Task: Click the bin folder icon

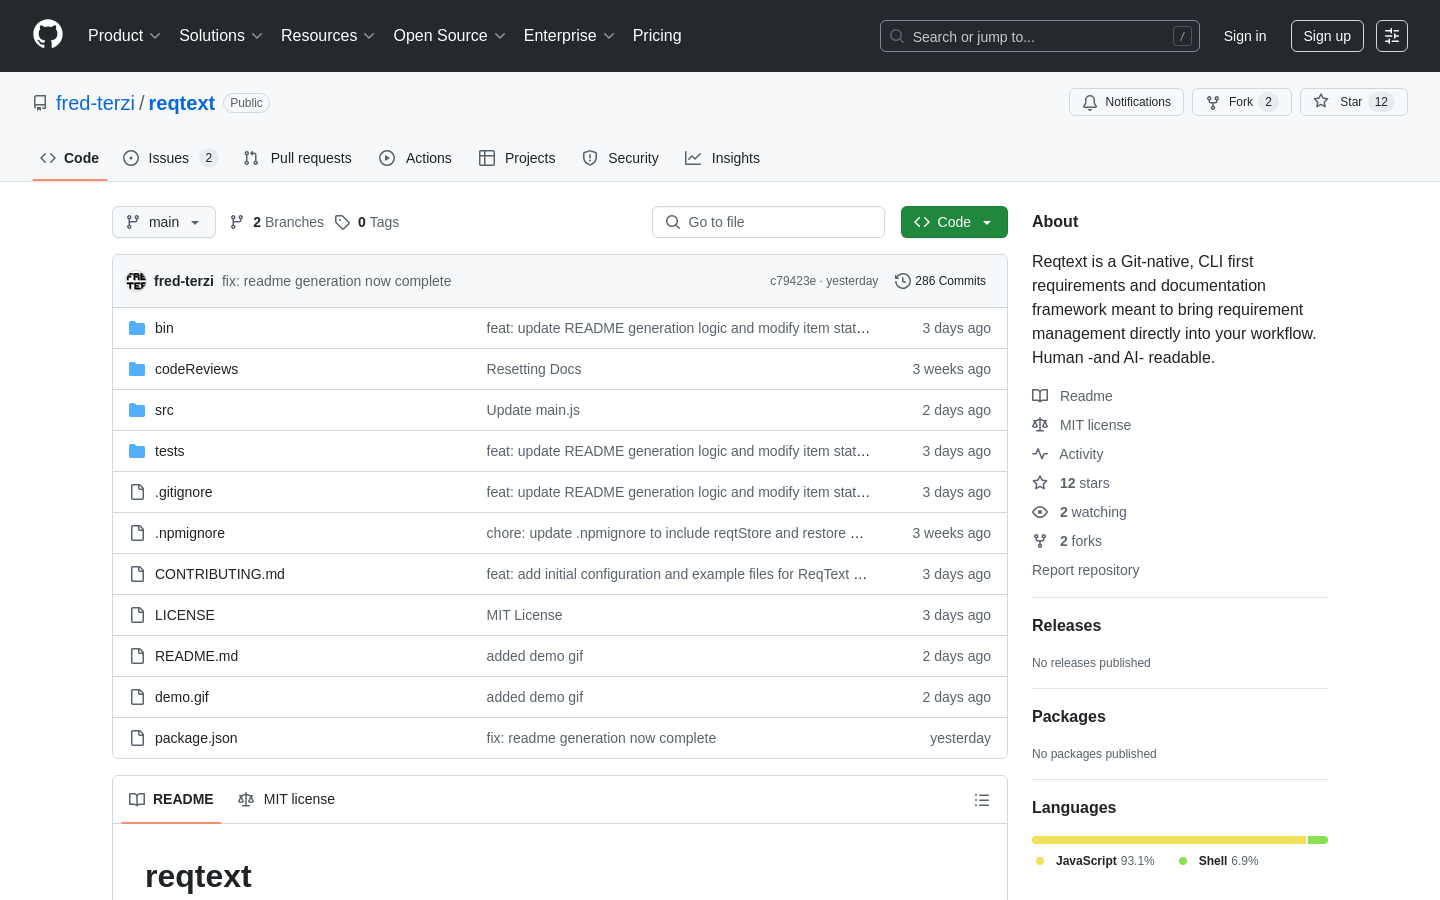Action: 137,328
